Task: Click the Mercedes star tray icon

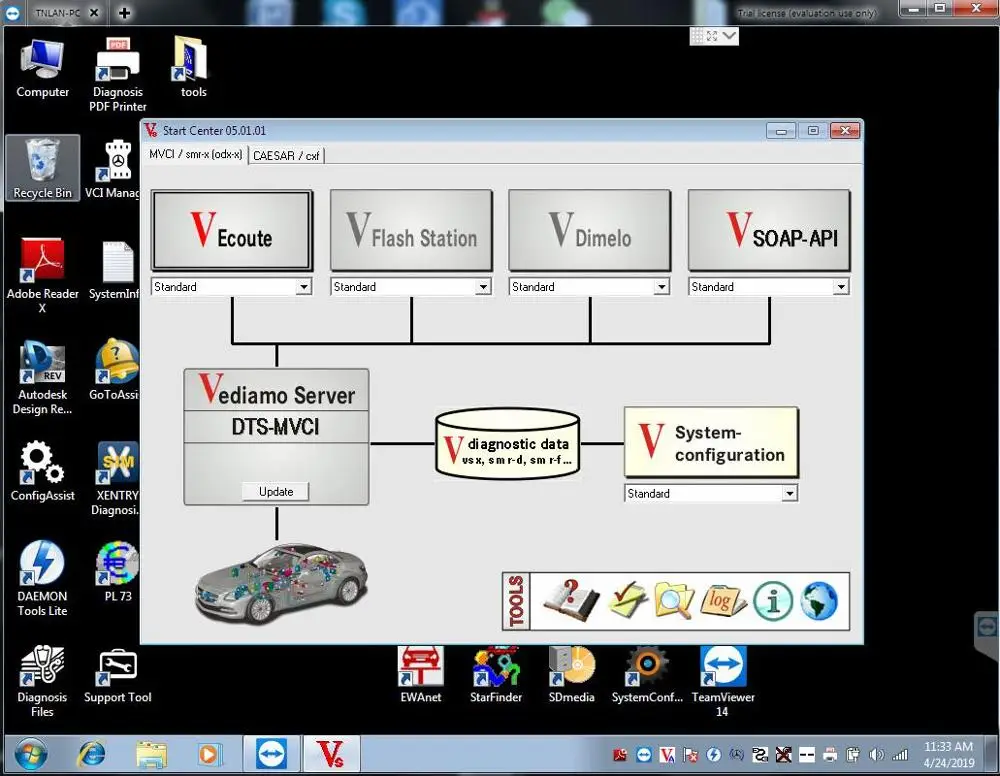Action: click(736, 755)
